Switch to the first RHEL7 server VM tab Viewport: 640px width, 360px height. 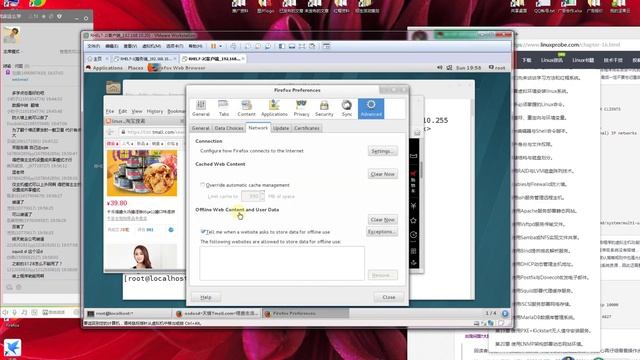click(144, 59)
